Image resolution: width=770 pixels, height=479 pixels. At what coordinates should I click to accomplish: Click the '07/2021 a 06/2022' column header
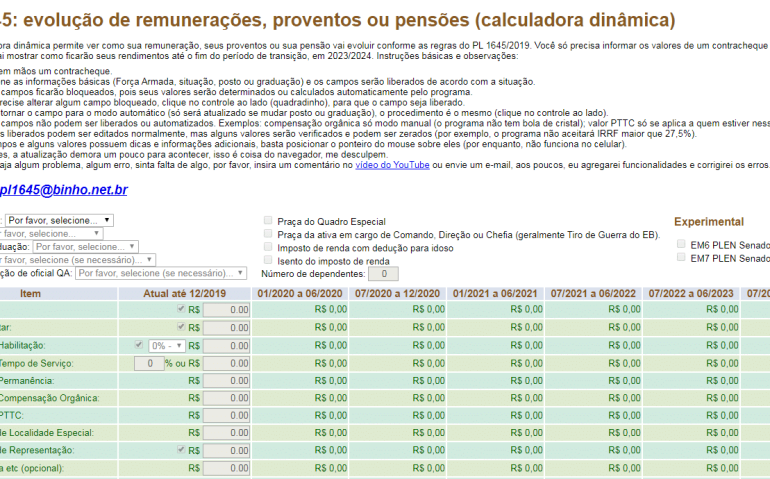click(593, 294)
